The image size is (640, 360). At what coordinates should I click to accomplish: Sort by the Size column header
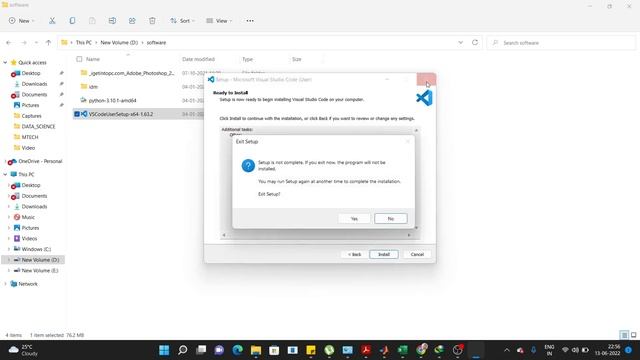297,59
